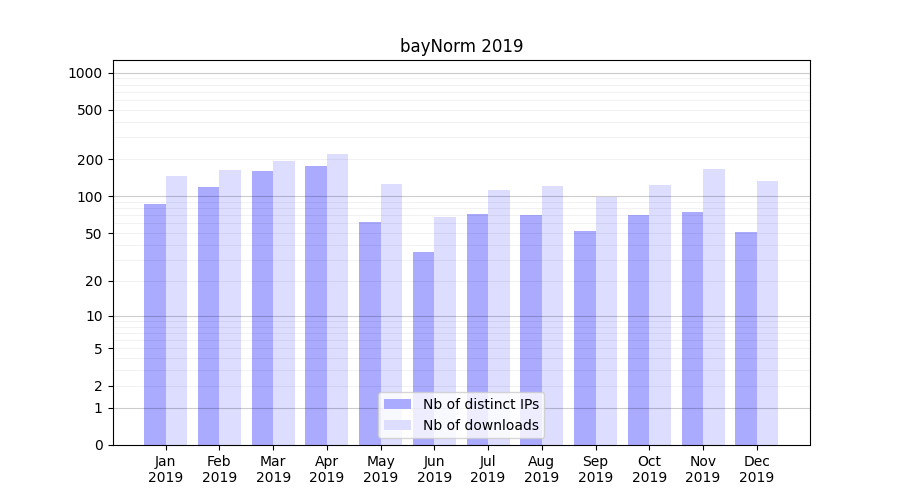Click the 'Nb of distinct IPs' legend swatch

[x=397, y=404]
